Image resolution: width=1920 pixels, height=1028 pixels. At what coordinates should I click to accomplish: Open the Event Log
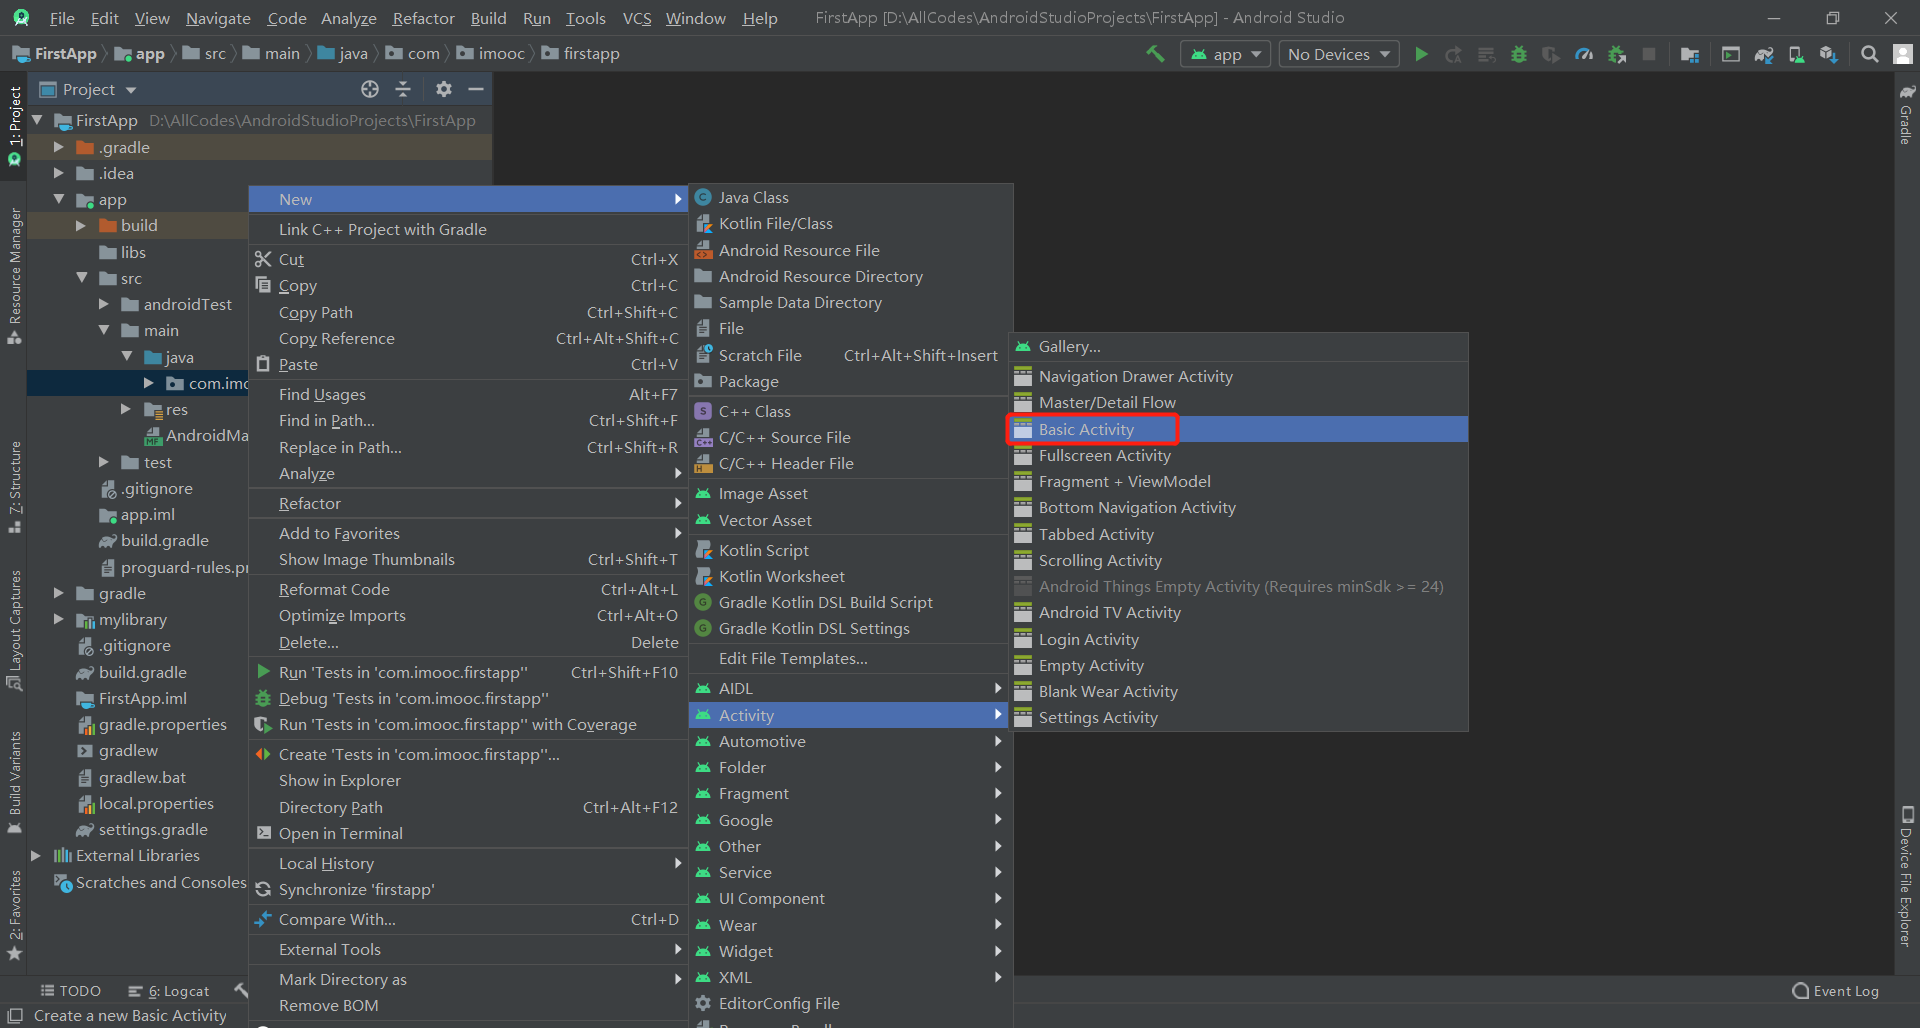pyautogui.click(x=1836, y=991)
